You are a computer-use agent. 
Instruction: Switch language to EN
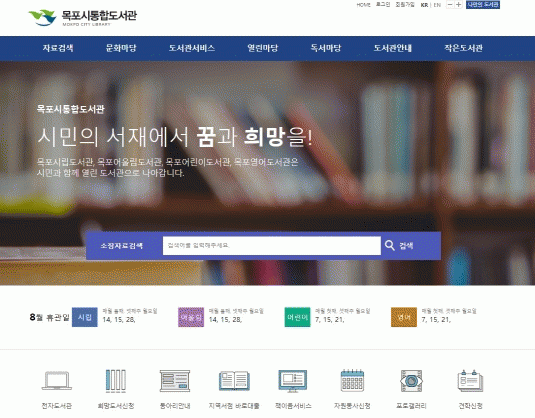point(437,5)
